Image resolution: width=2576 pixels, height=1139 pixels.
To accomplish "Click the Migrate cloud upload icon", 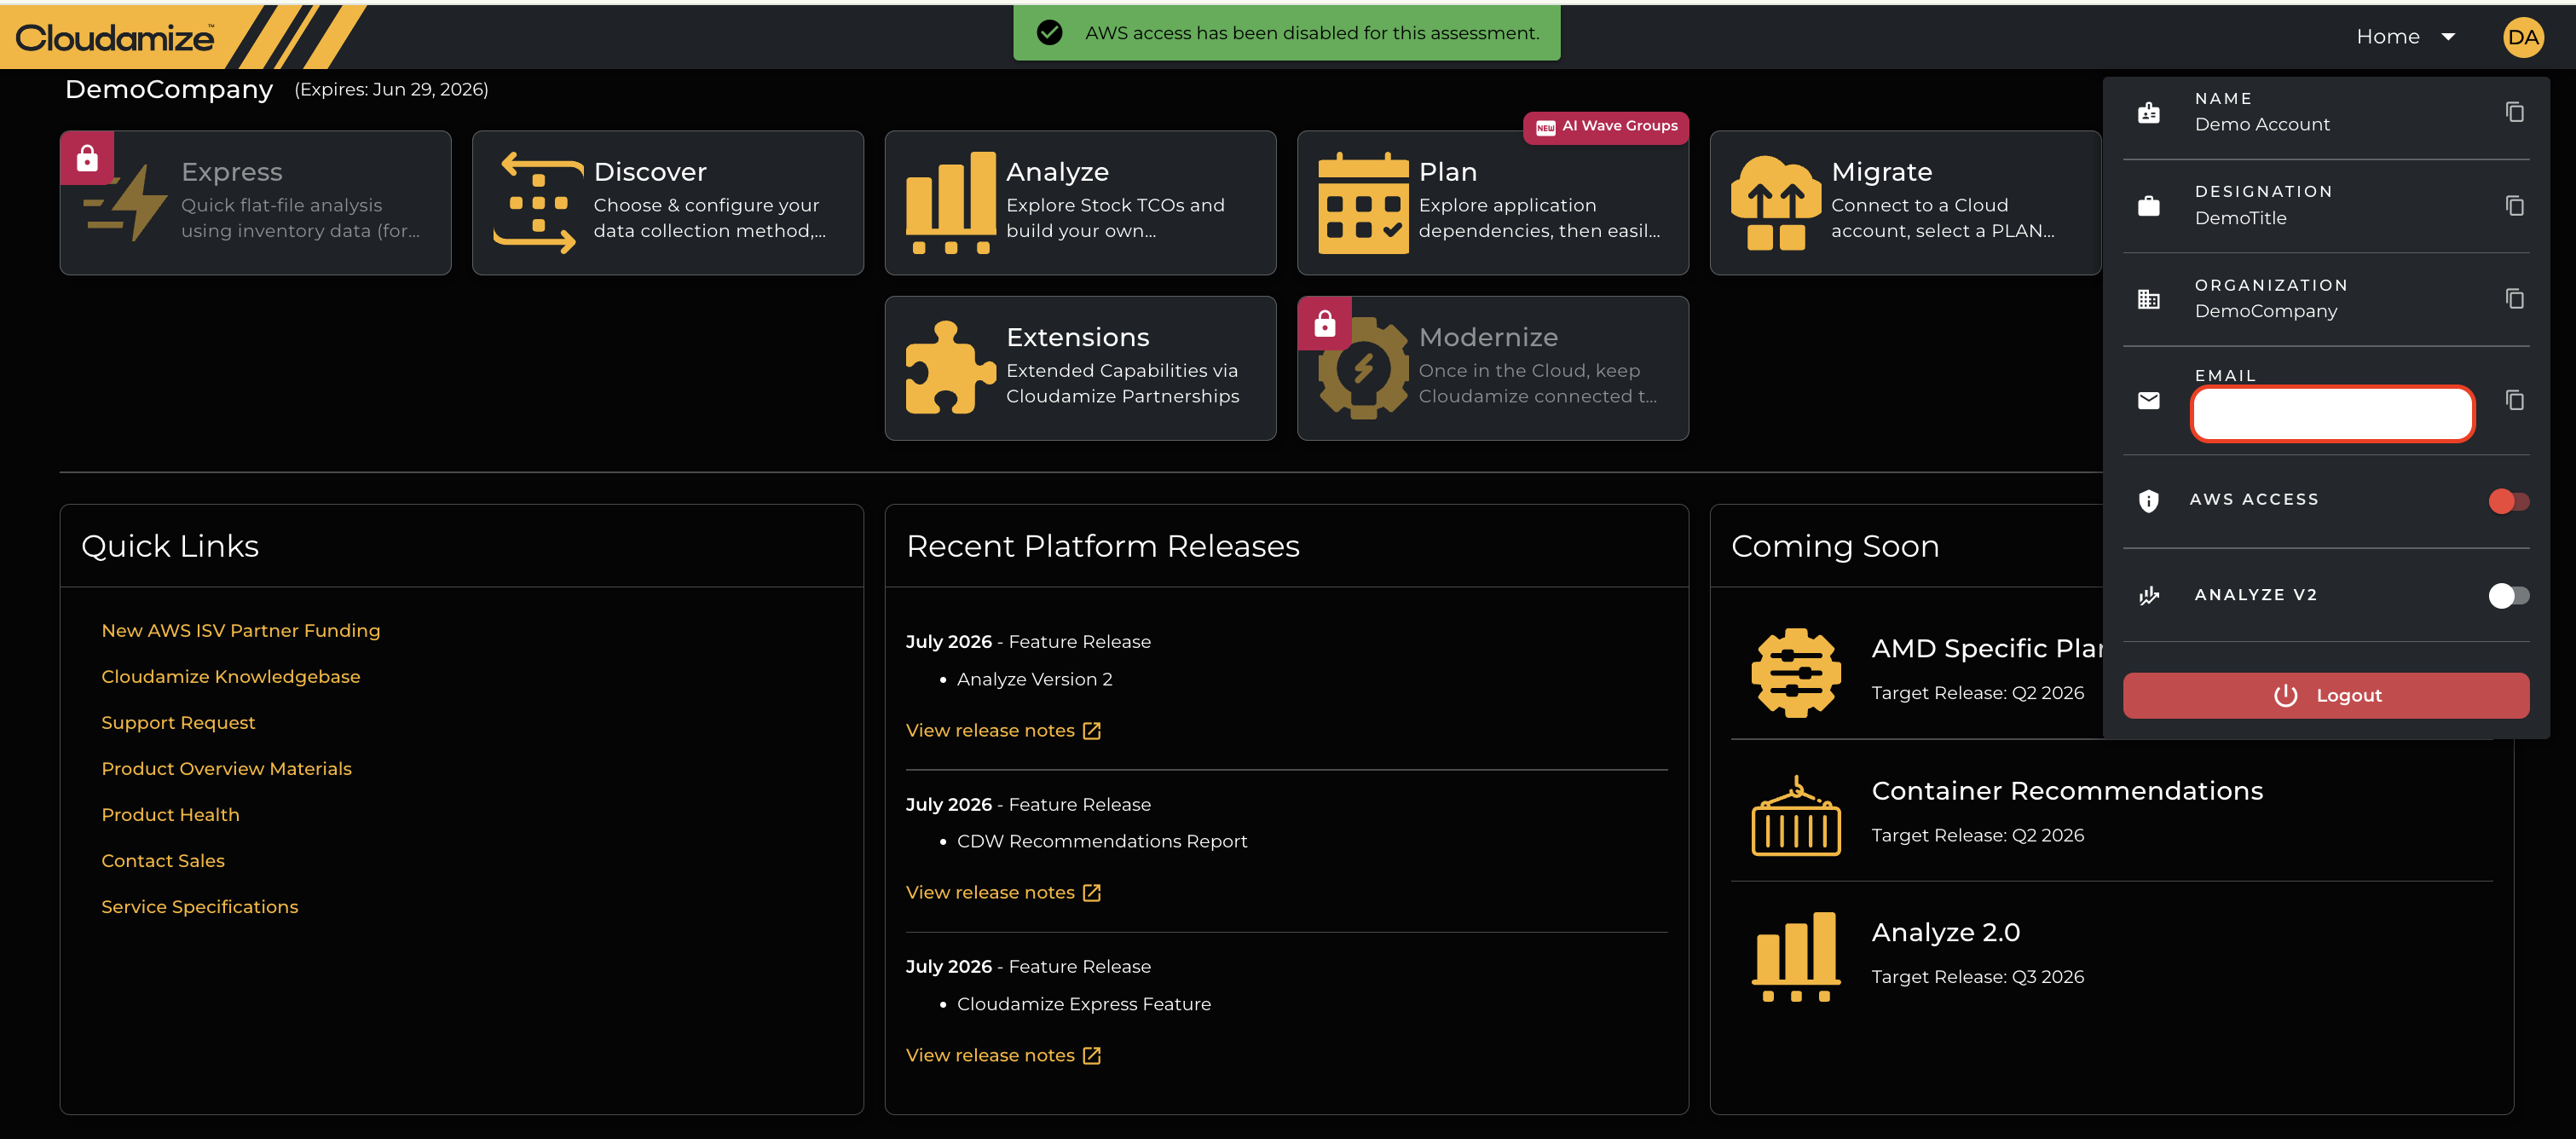I will click(1776, 203).
